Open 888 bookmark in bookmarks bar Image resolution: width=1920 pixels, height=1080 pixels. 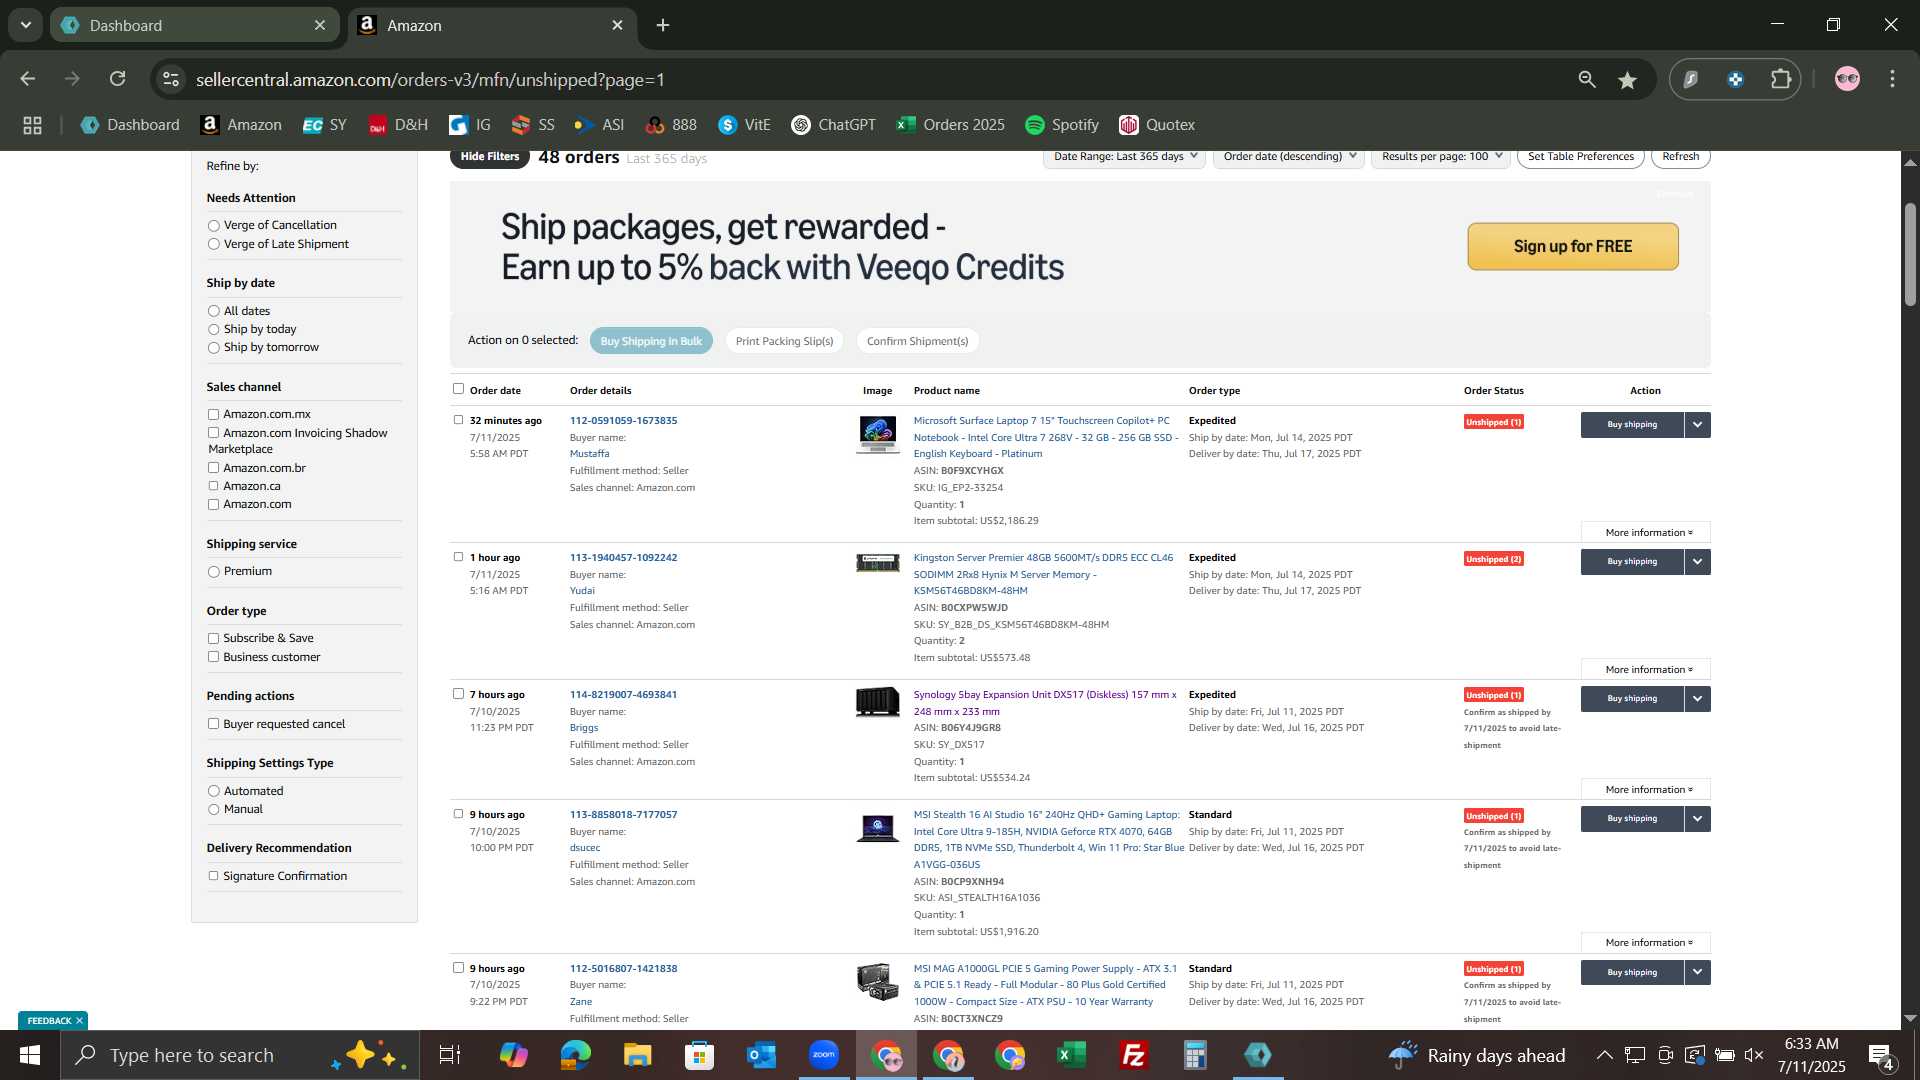(x=671, y=125)
